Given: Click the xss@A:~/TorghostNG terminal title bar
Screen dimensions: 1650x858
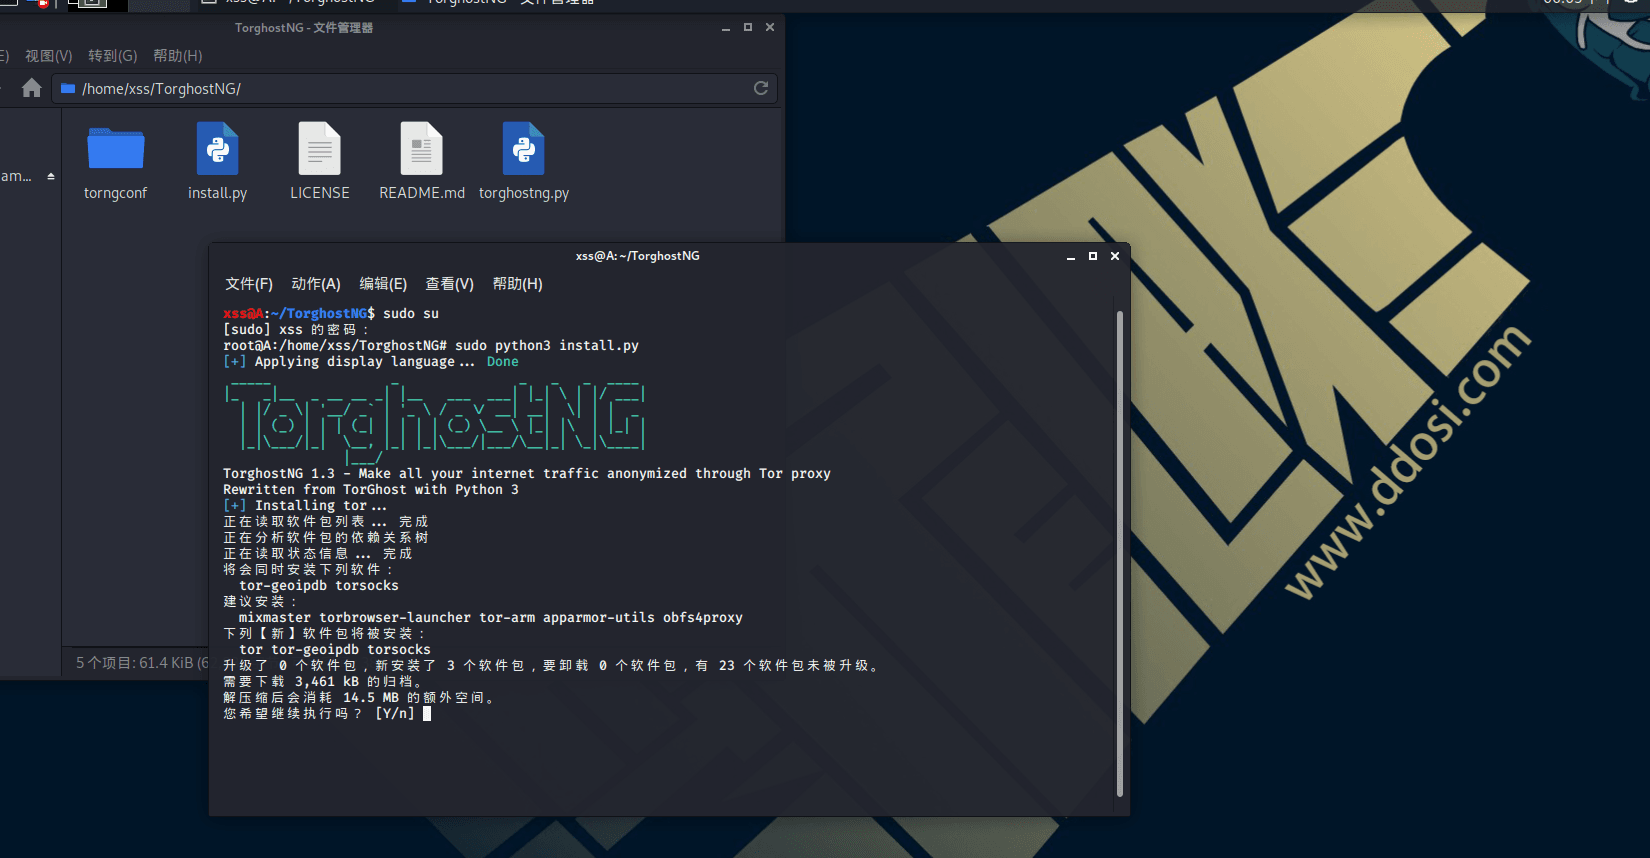Looking at the screenshot, I should coord(638,256).
